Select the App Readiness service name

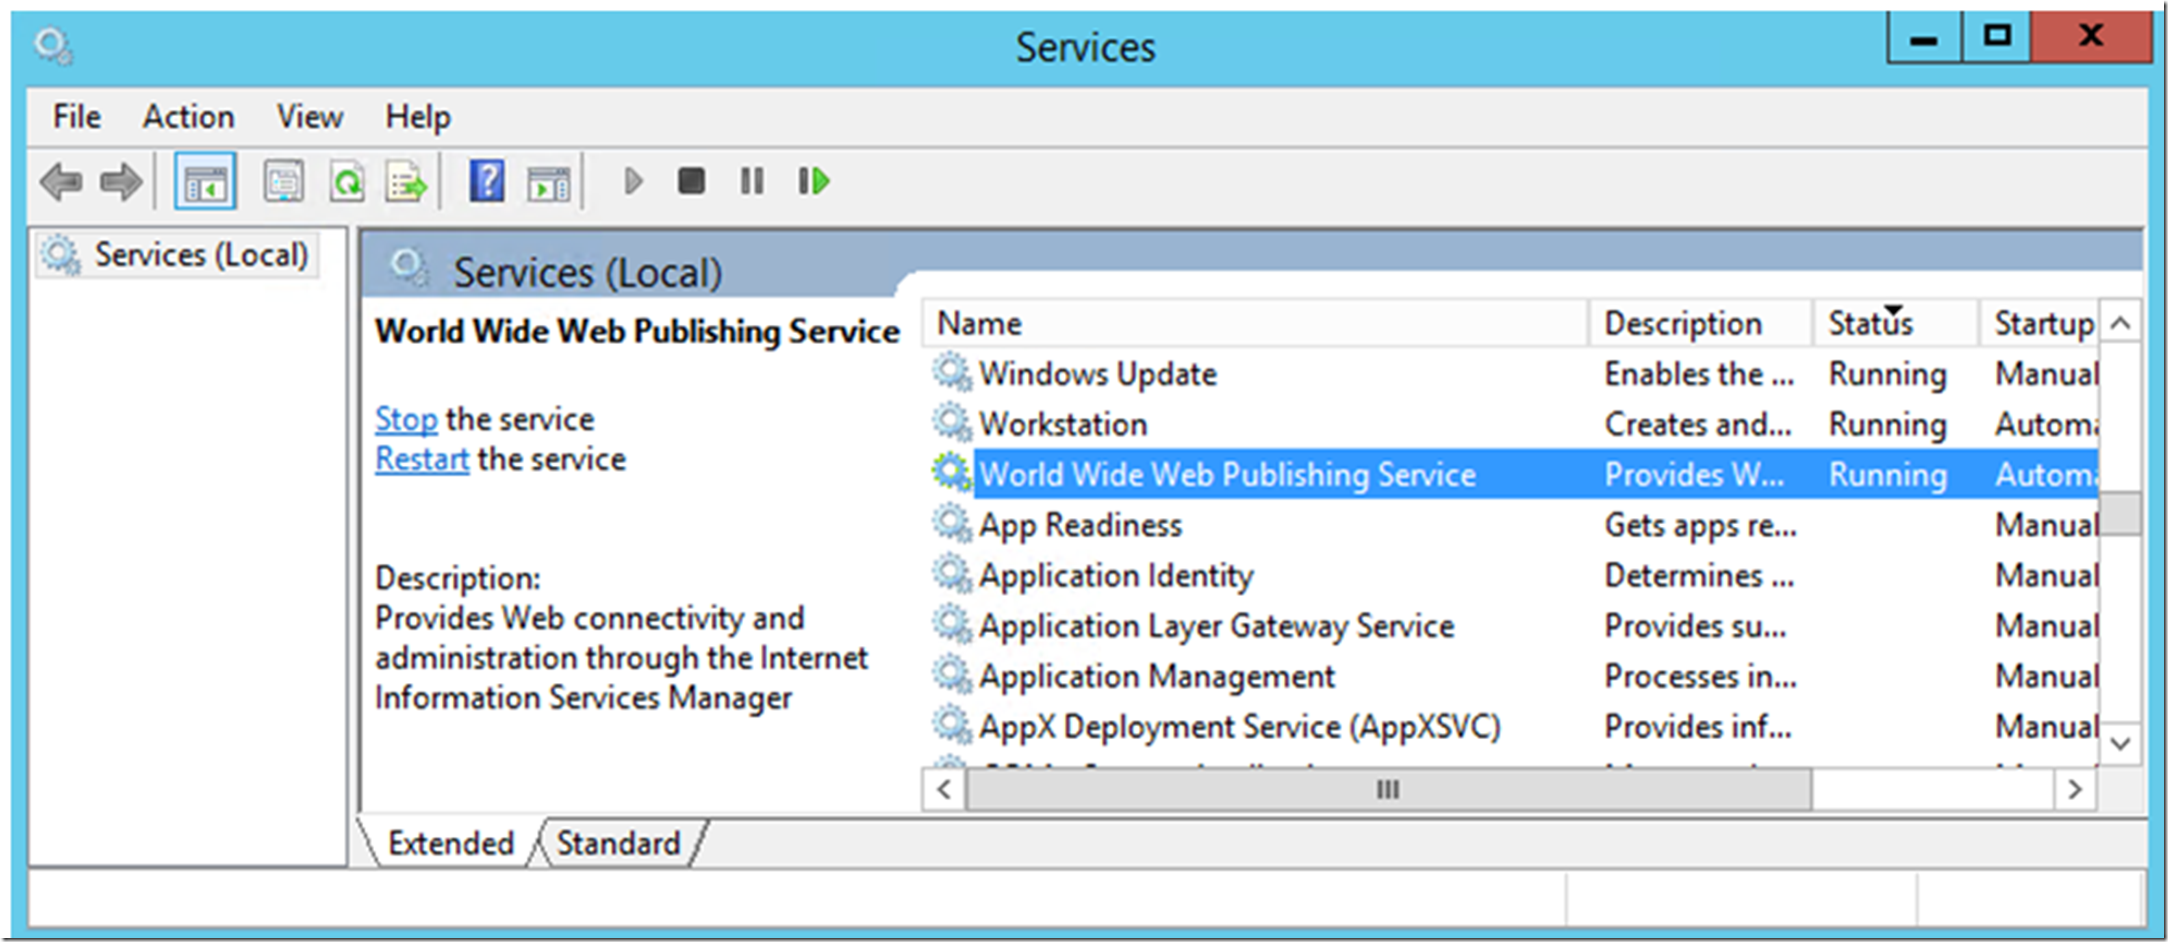click(x=1080, y=525)
